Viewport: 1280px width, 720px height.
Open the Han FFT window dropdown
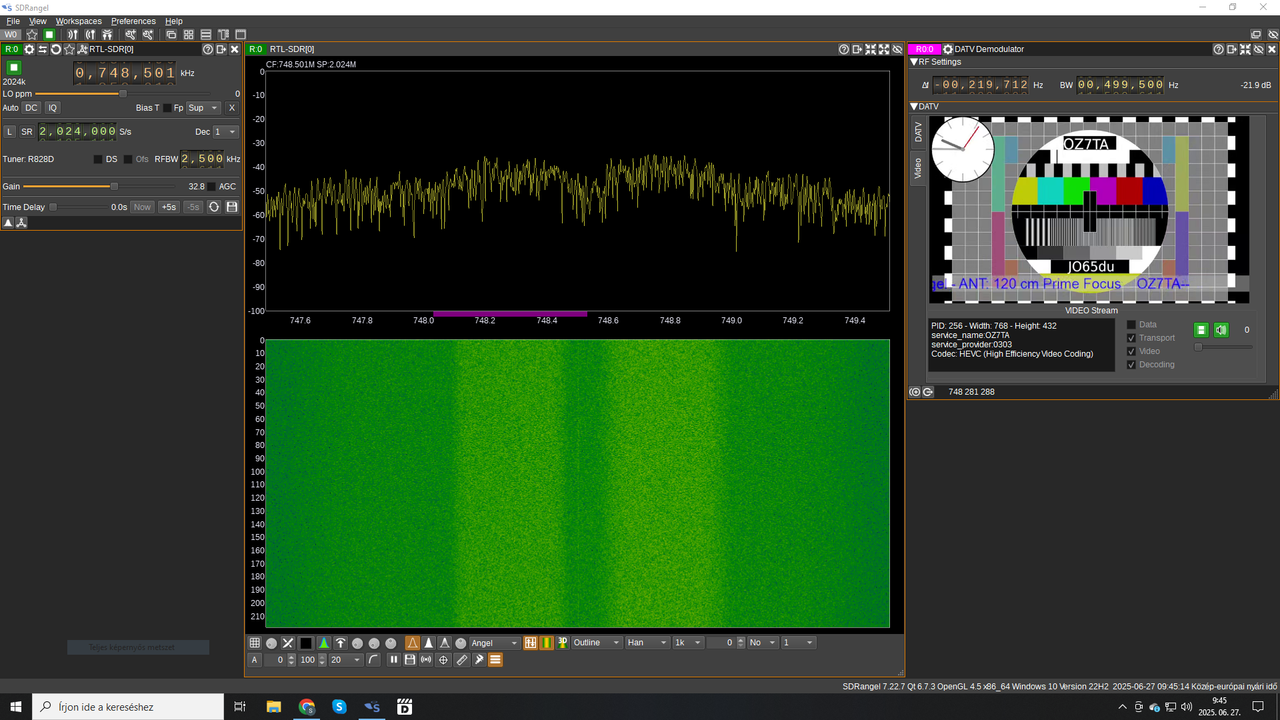(646, 643)
